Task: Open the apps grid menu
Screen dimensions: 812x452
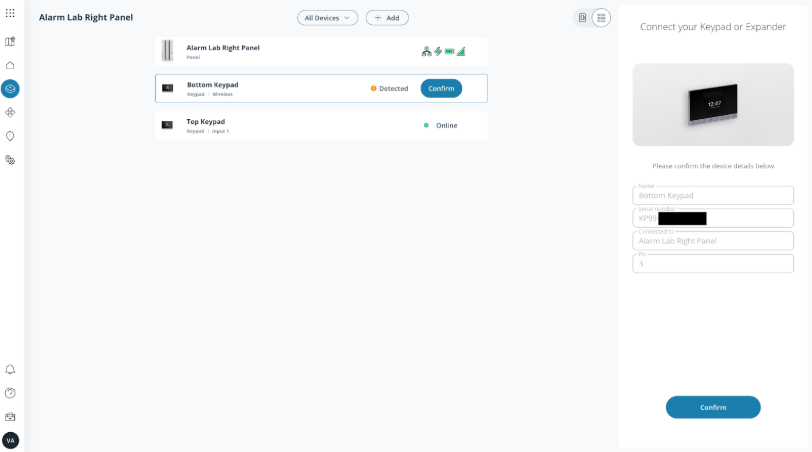Action: pyautogui.click(x=10, y=13)
